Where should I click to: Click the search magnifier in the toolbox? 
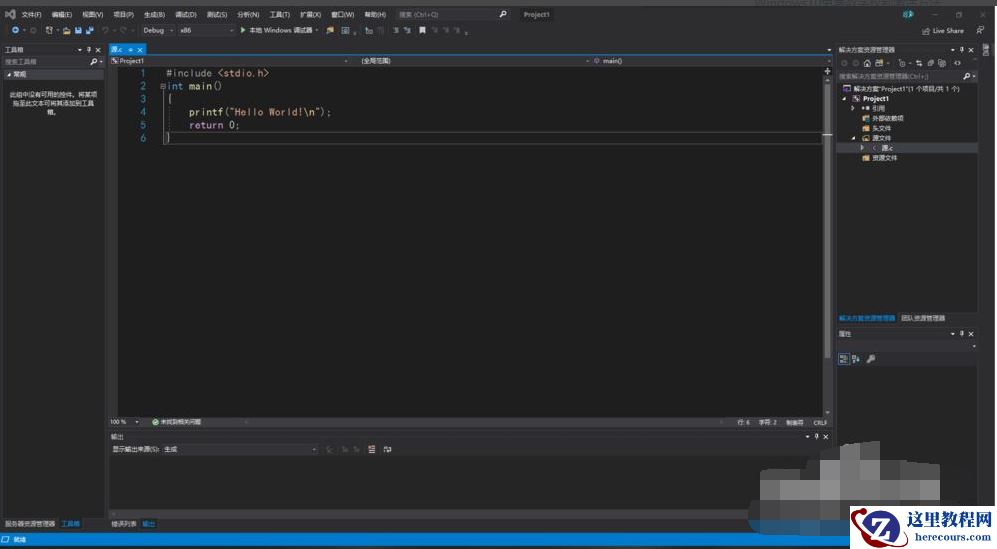pyautogui.click(x=93, y=62)
